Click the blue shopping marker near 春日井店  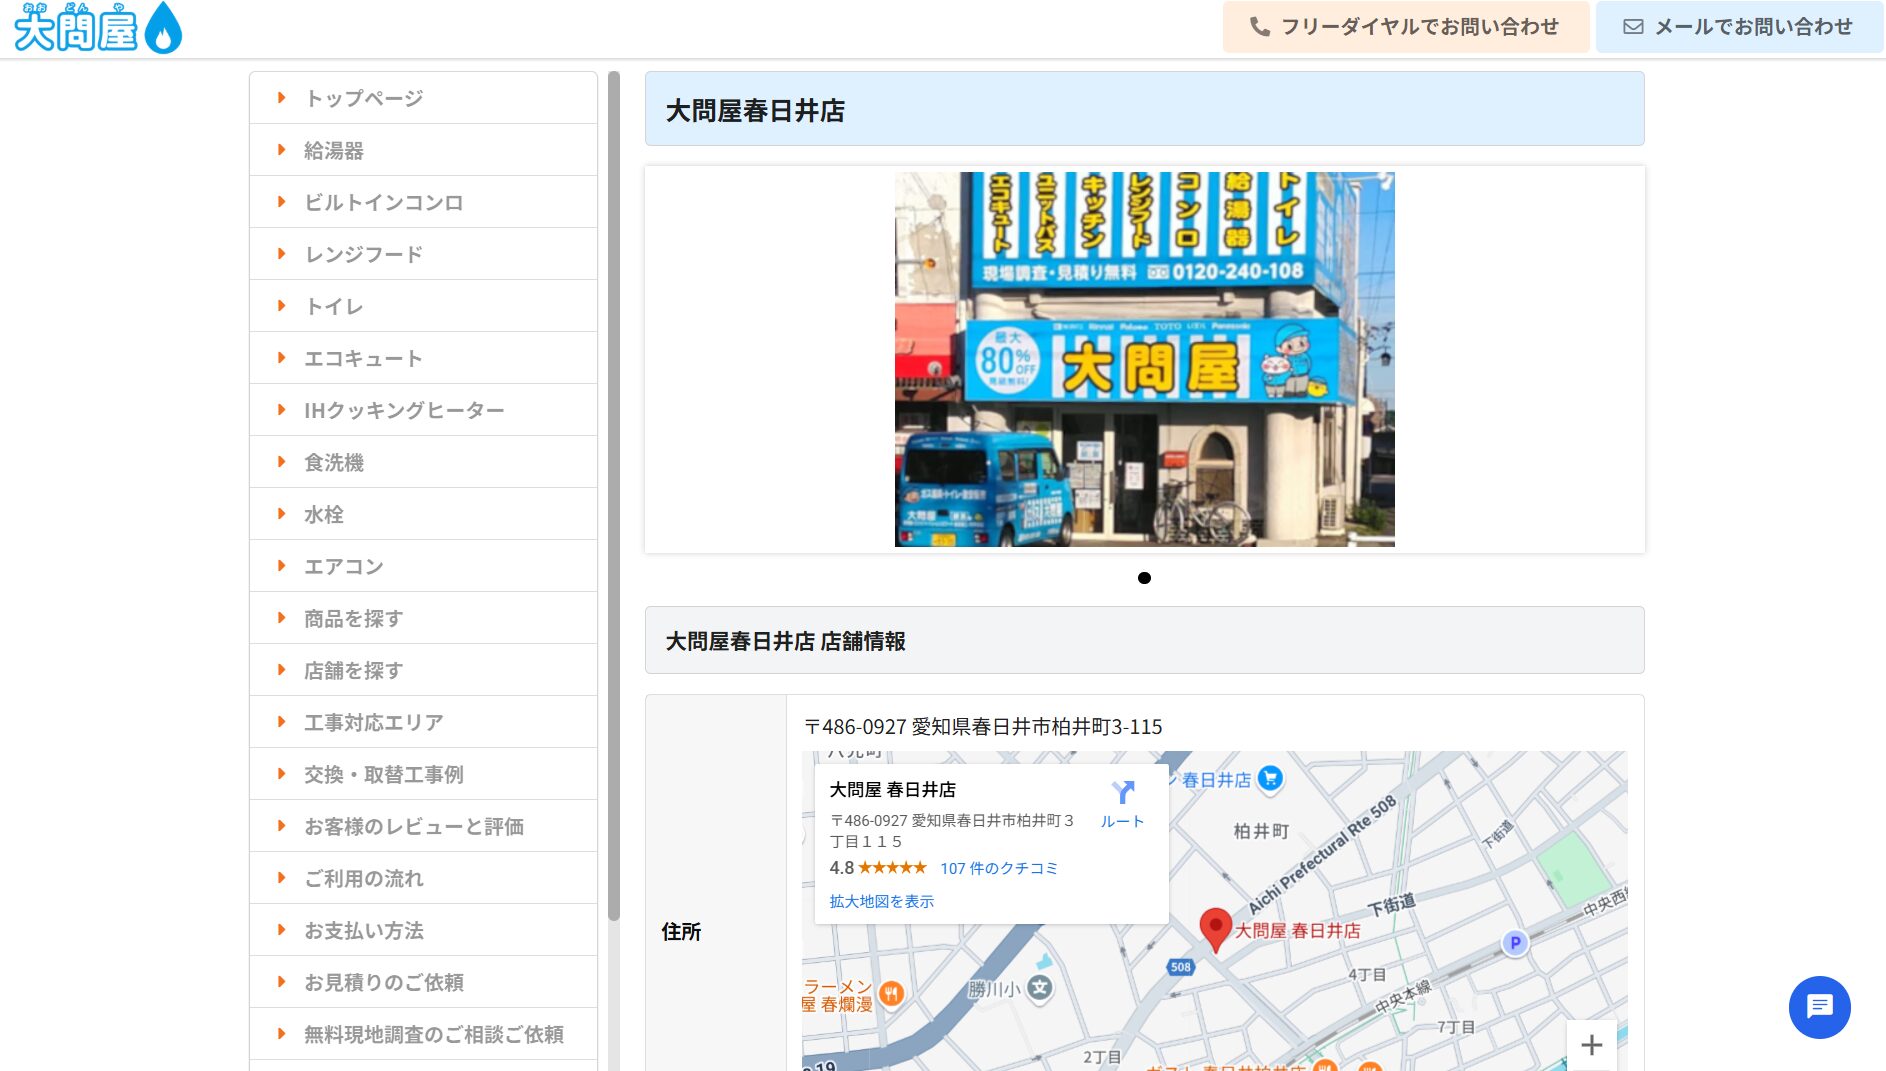(x=1270, y=778)
